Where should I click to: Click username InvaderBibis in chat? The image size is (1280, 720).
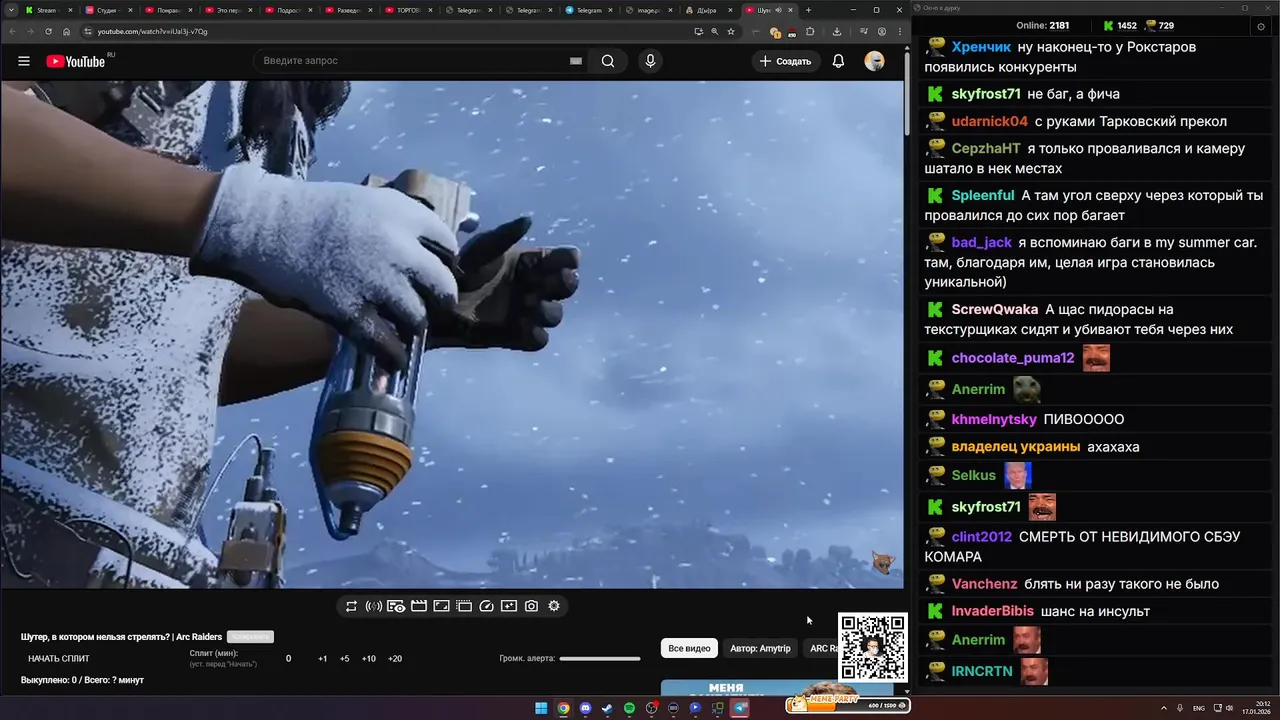coord(993,611)
